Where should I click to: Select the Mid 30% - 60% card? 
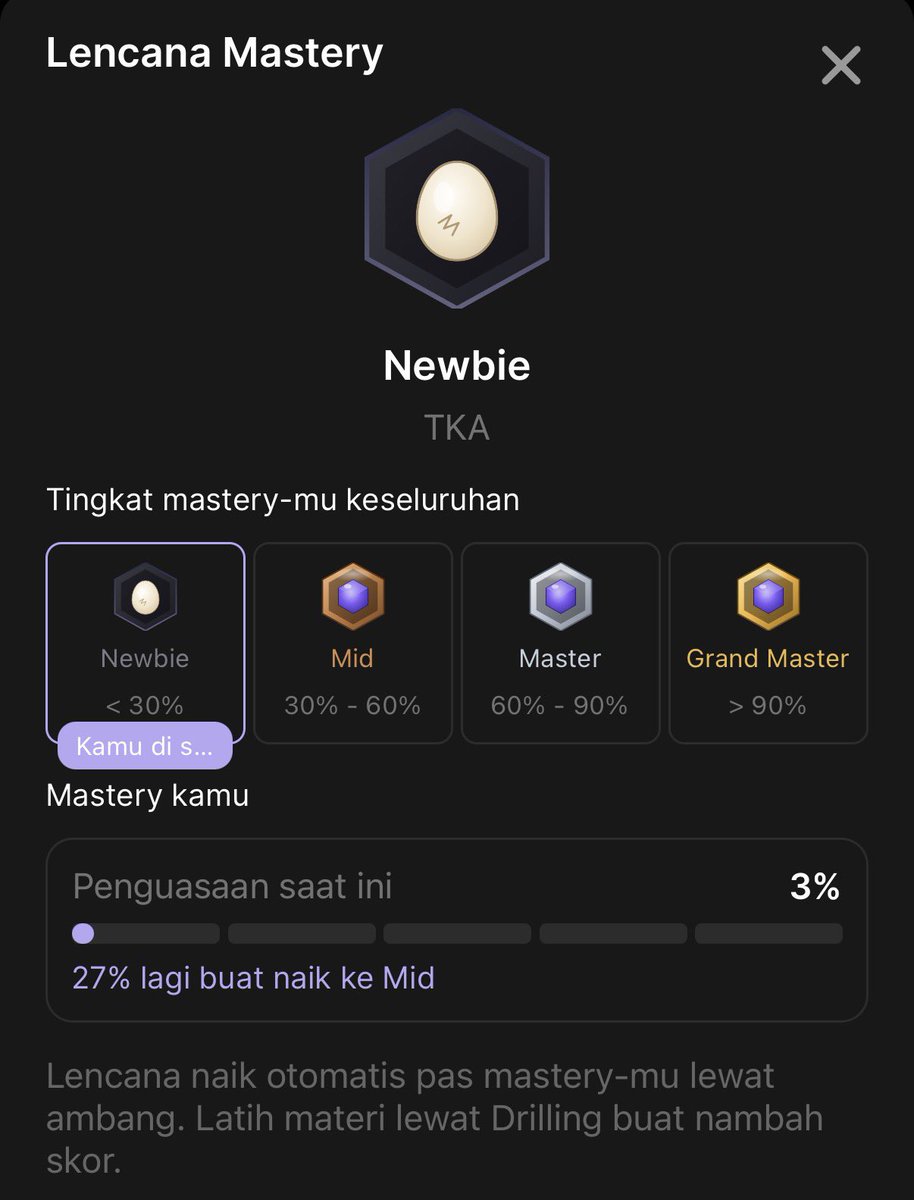[353, 643]
